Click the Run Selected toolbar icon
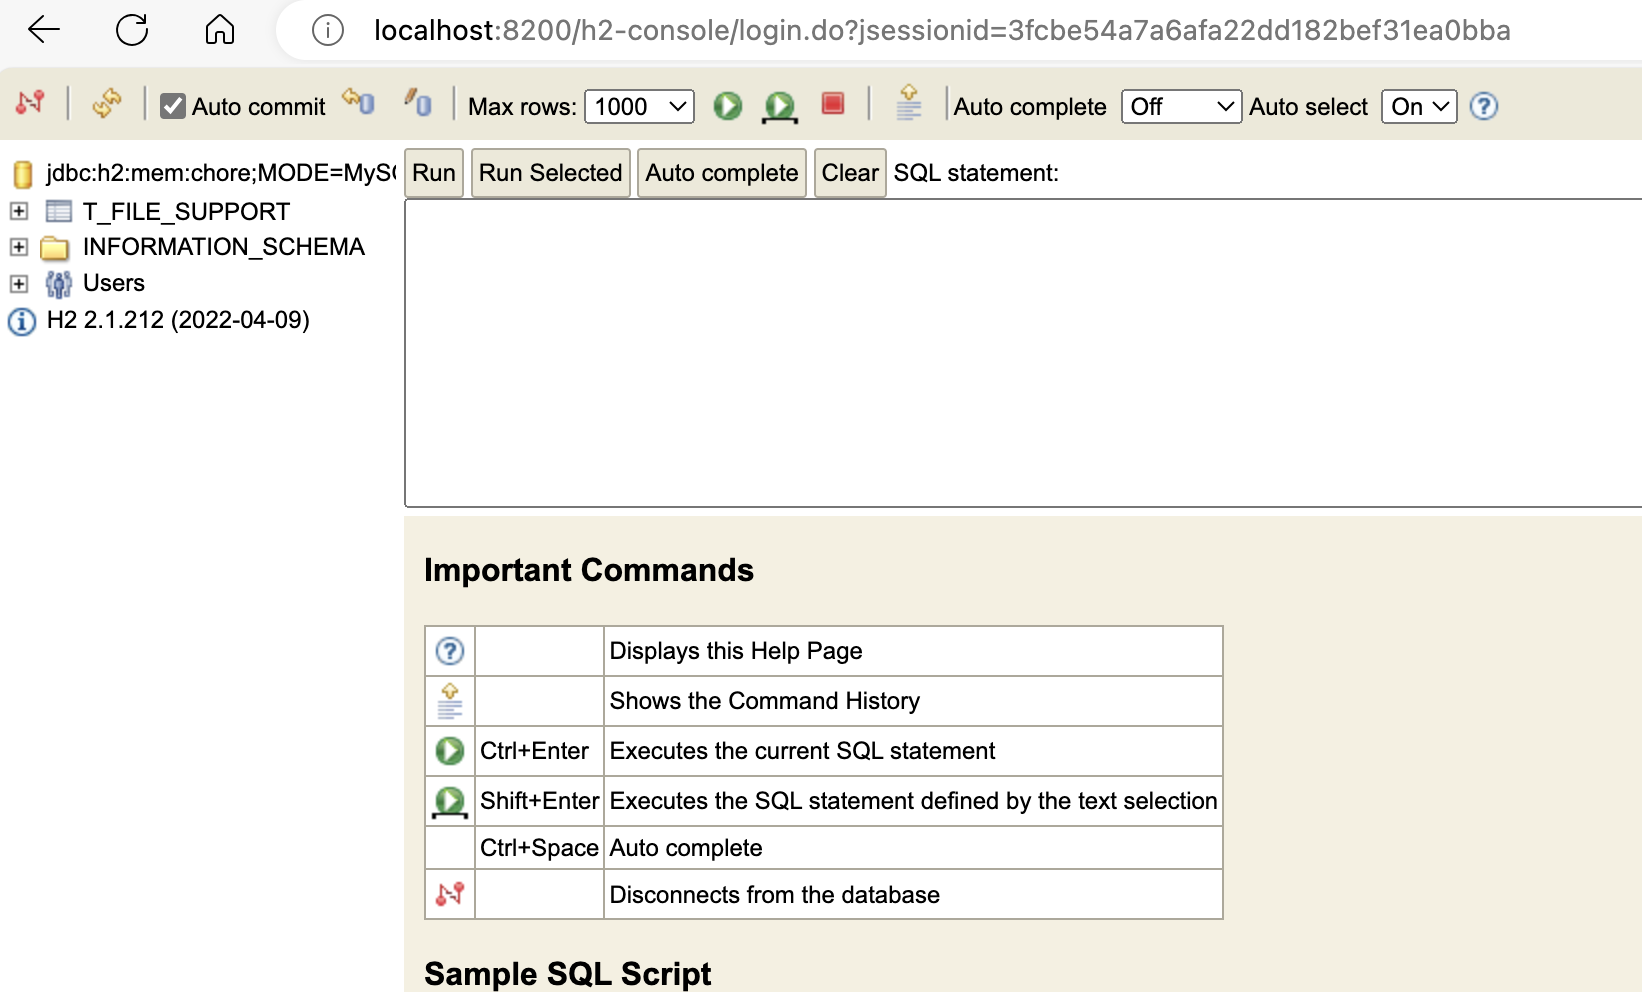Screen dimensions: 1642x992 point(780,107)
